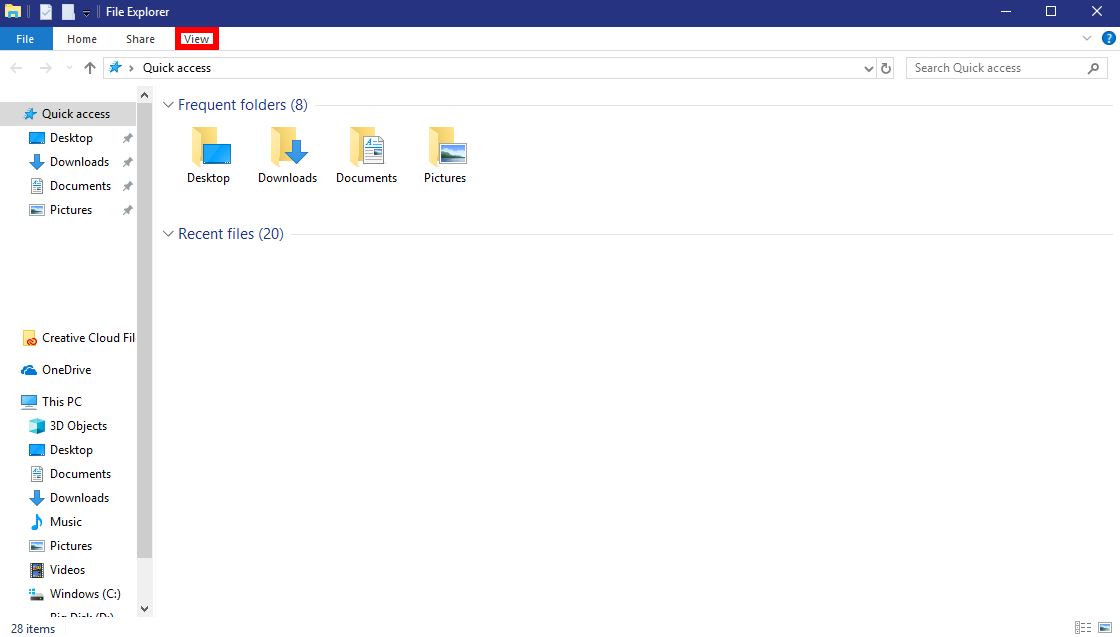
Task: Click the Quick access star icon in address bar
Action: [115, 68]
